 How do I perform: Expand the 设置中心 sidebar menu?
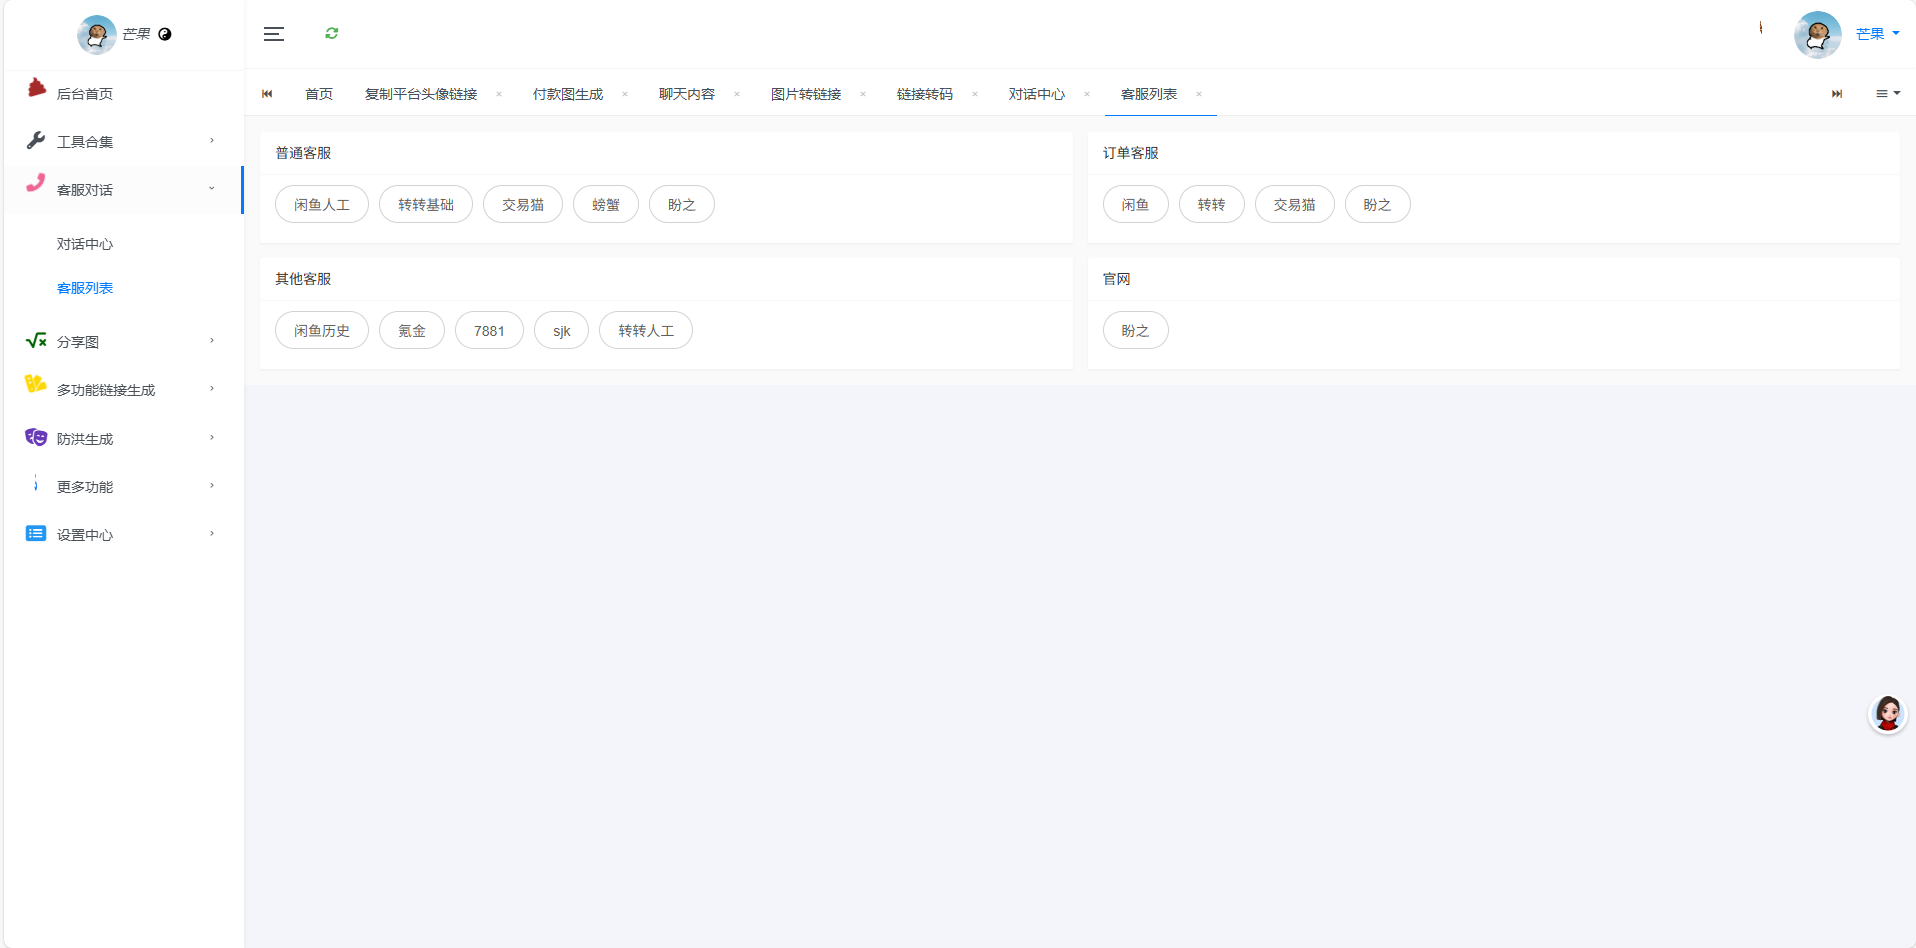click(x=120, y=535)
